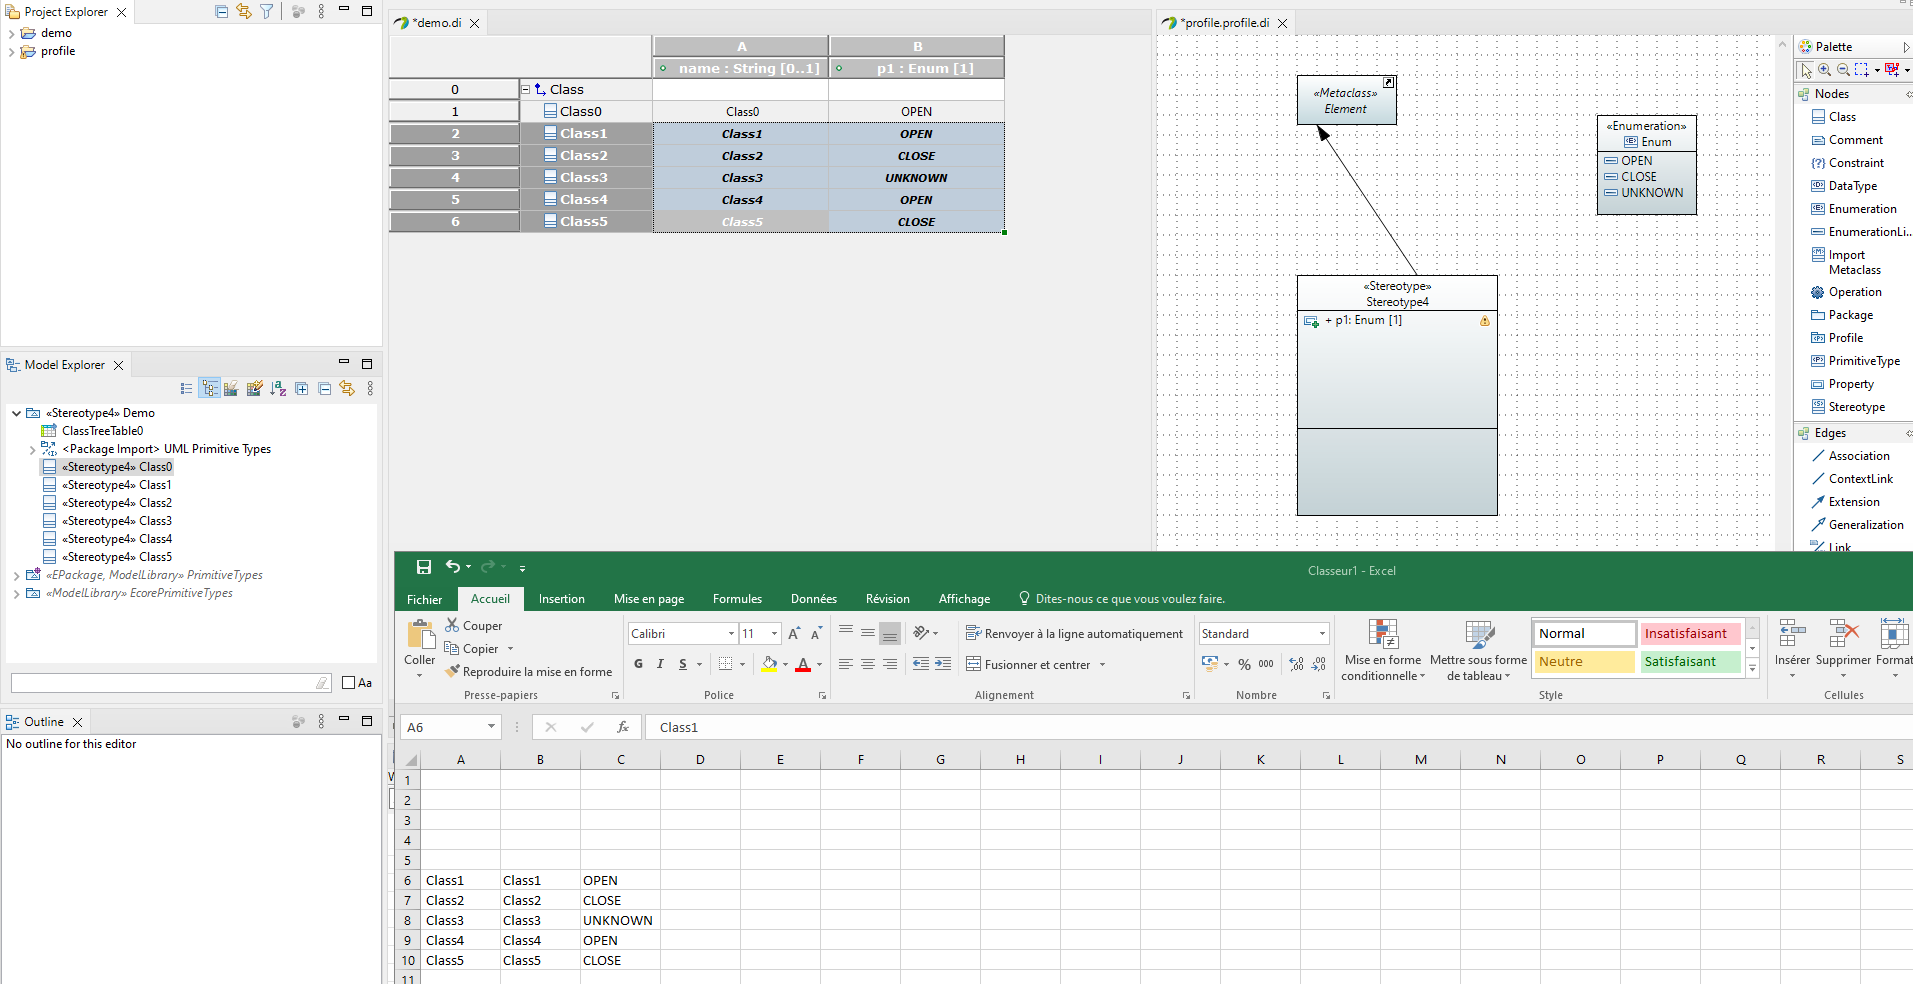Select Enumeration in the palette Nodes

click(1862, 209)
